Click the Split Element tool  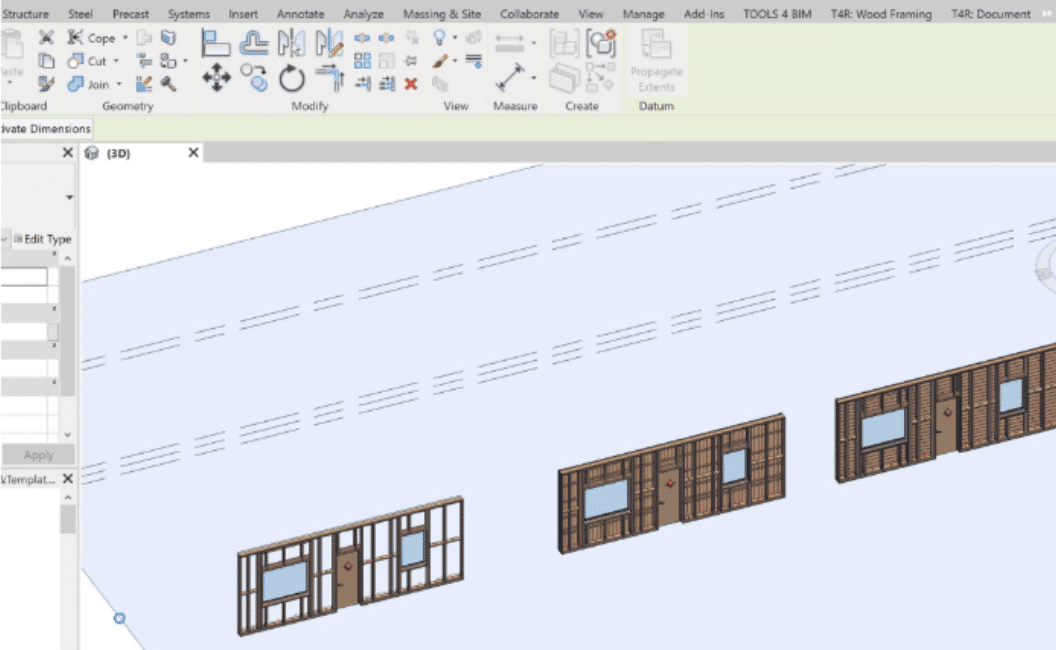click(x=362, y=38)
